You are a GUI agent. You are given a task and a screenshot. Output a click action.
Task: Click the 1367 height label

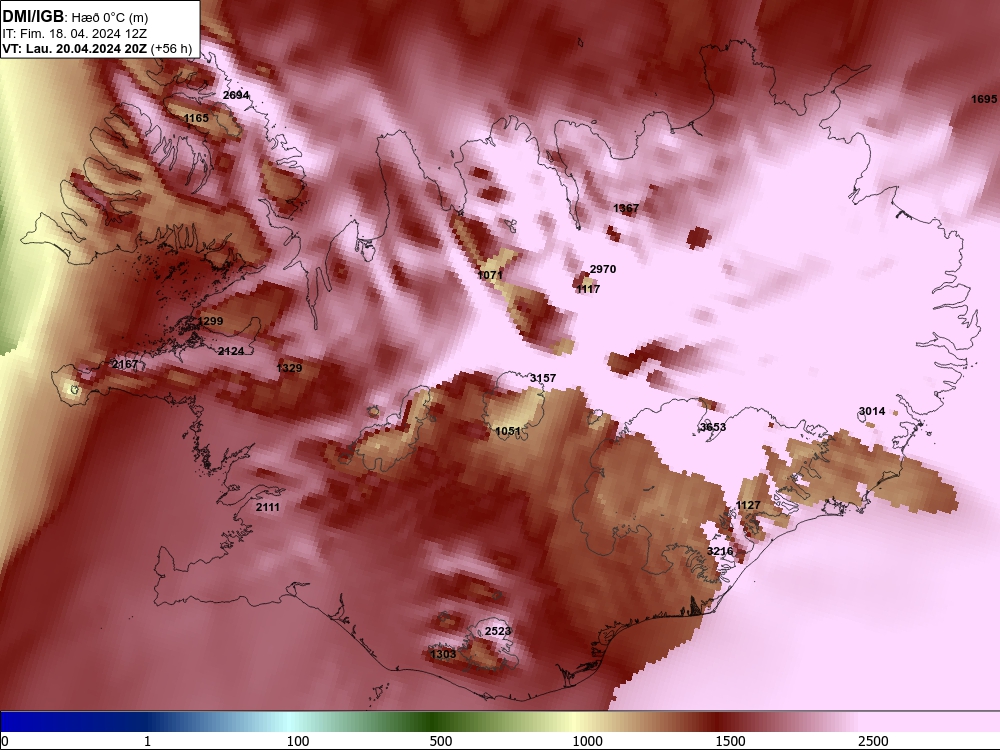(626, 208)
